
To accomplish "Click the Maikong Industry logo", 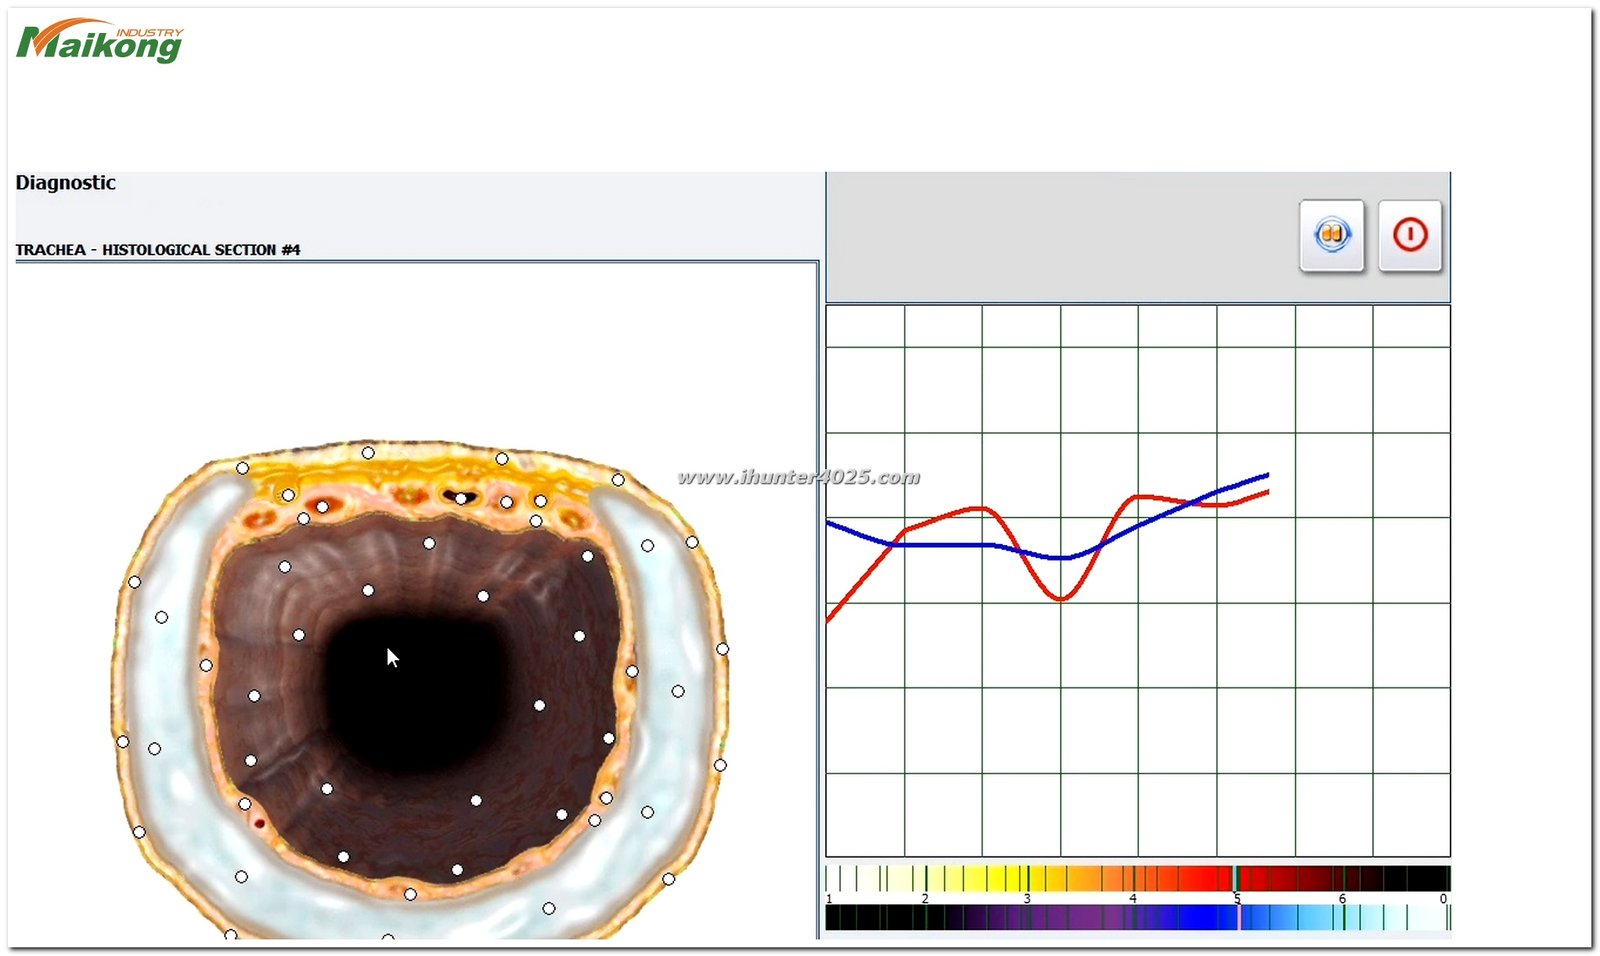I will (x=100, y=41).
